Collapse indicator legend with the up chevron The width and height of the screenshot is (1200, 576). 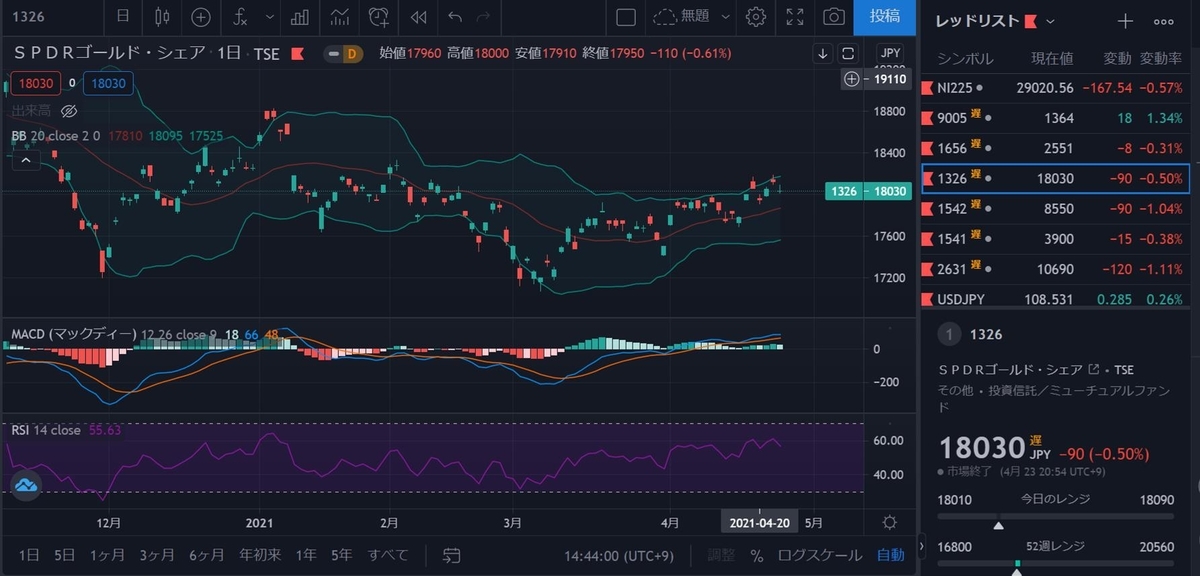point(26,158)
